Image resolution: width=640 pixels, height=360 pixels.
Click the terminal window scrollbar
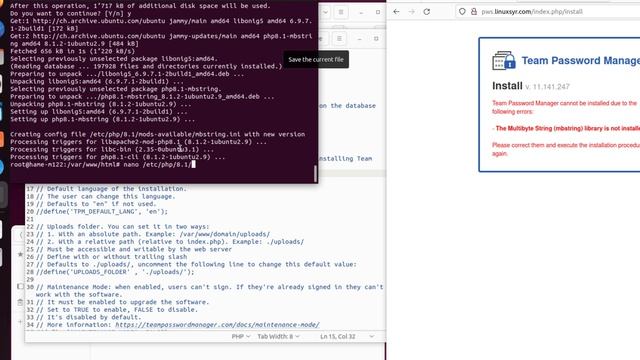pyautogui.click(x=315, y=173)
